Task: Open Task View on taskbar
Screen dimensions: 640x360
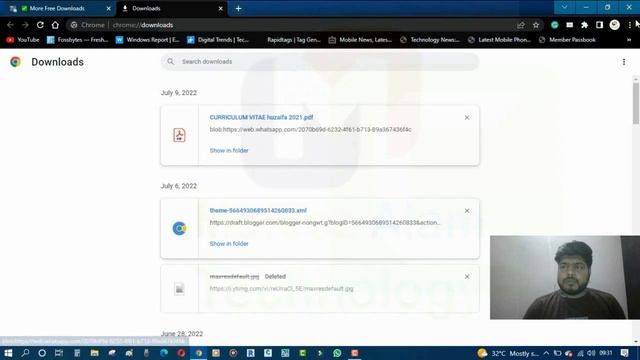Action: pyautogui.click(x=59, y=353)
